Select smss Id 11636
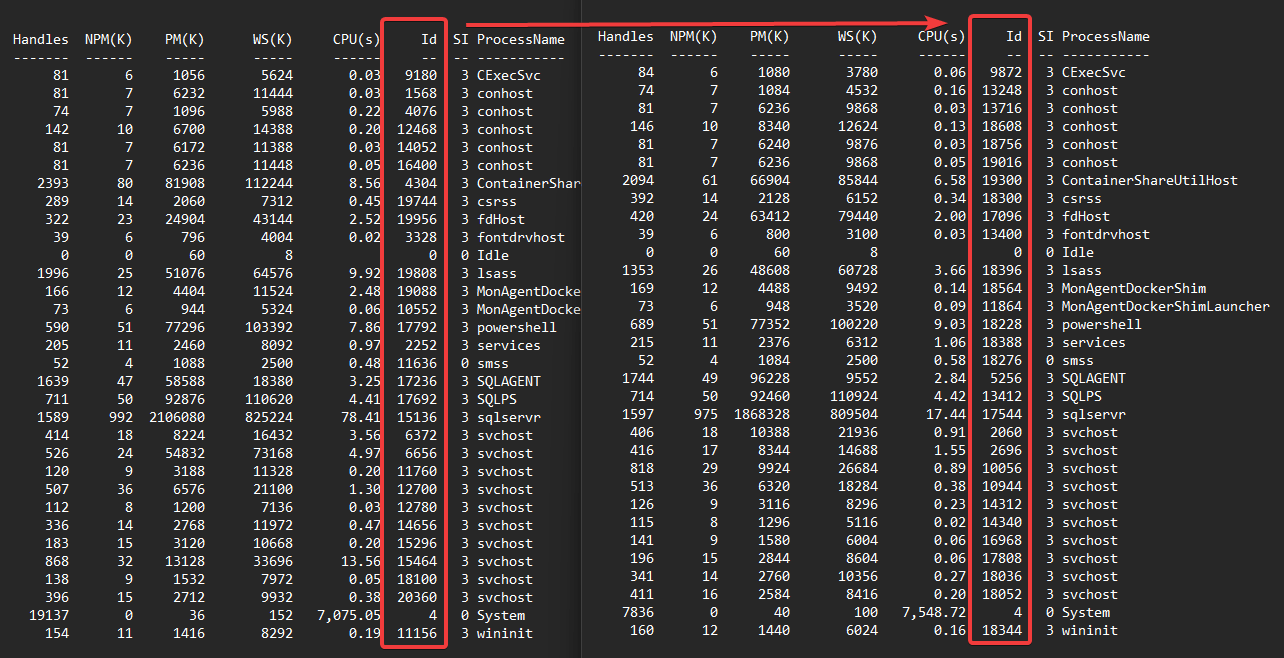 416,363
